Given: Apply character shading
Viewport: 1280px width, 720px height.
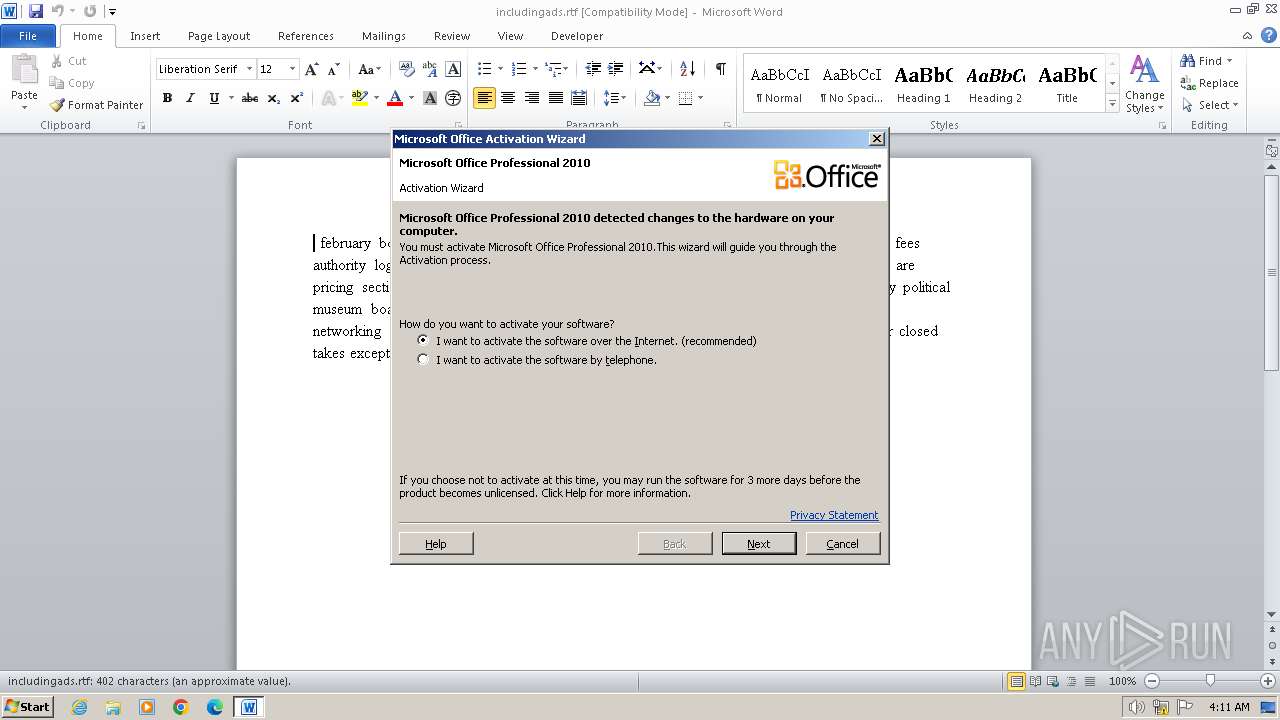Looking at the screenshot, I should (430, 98).
